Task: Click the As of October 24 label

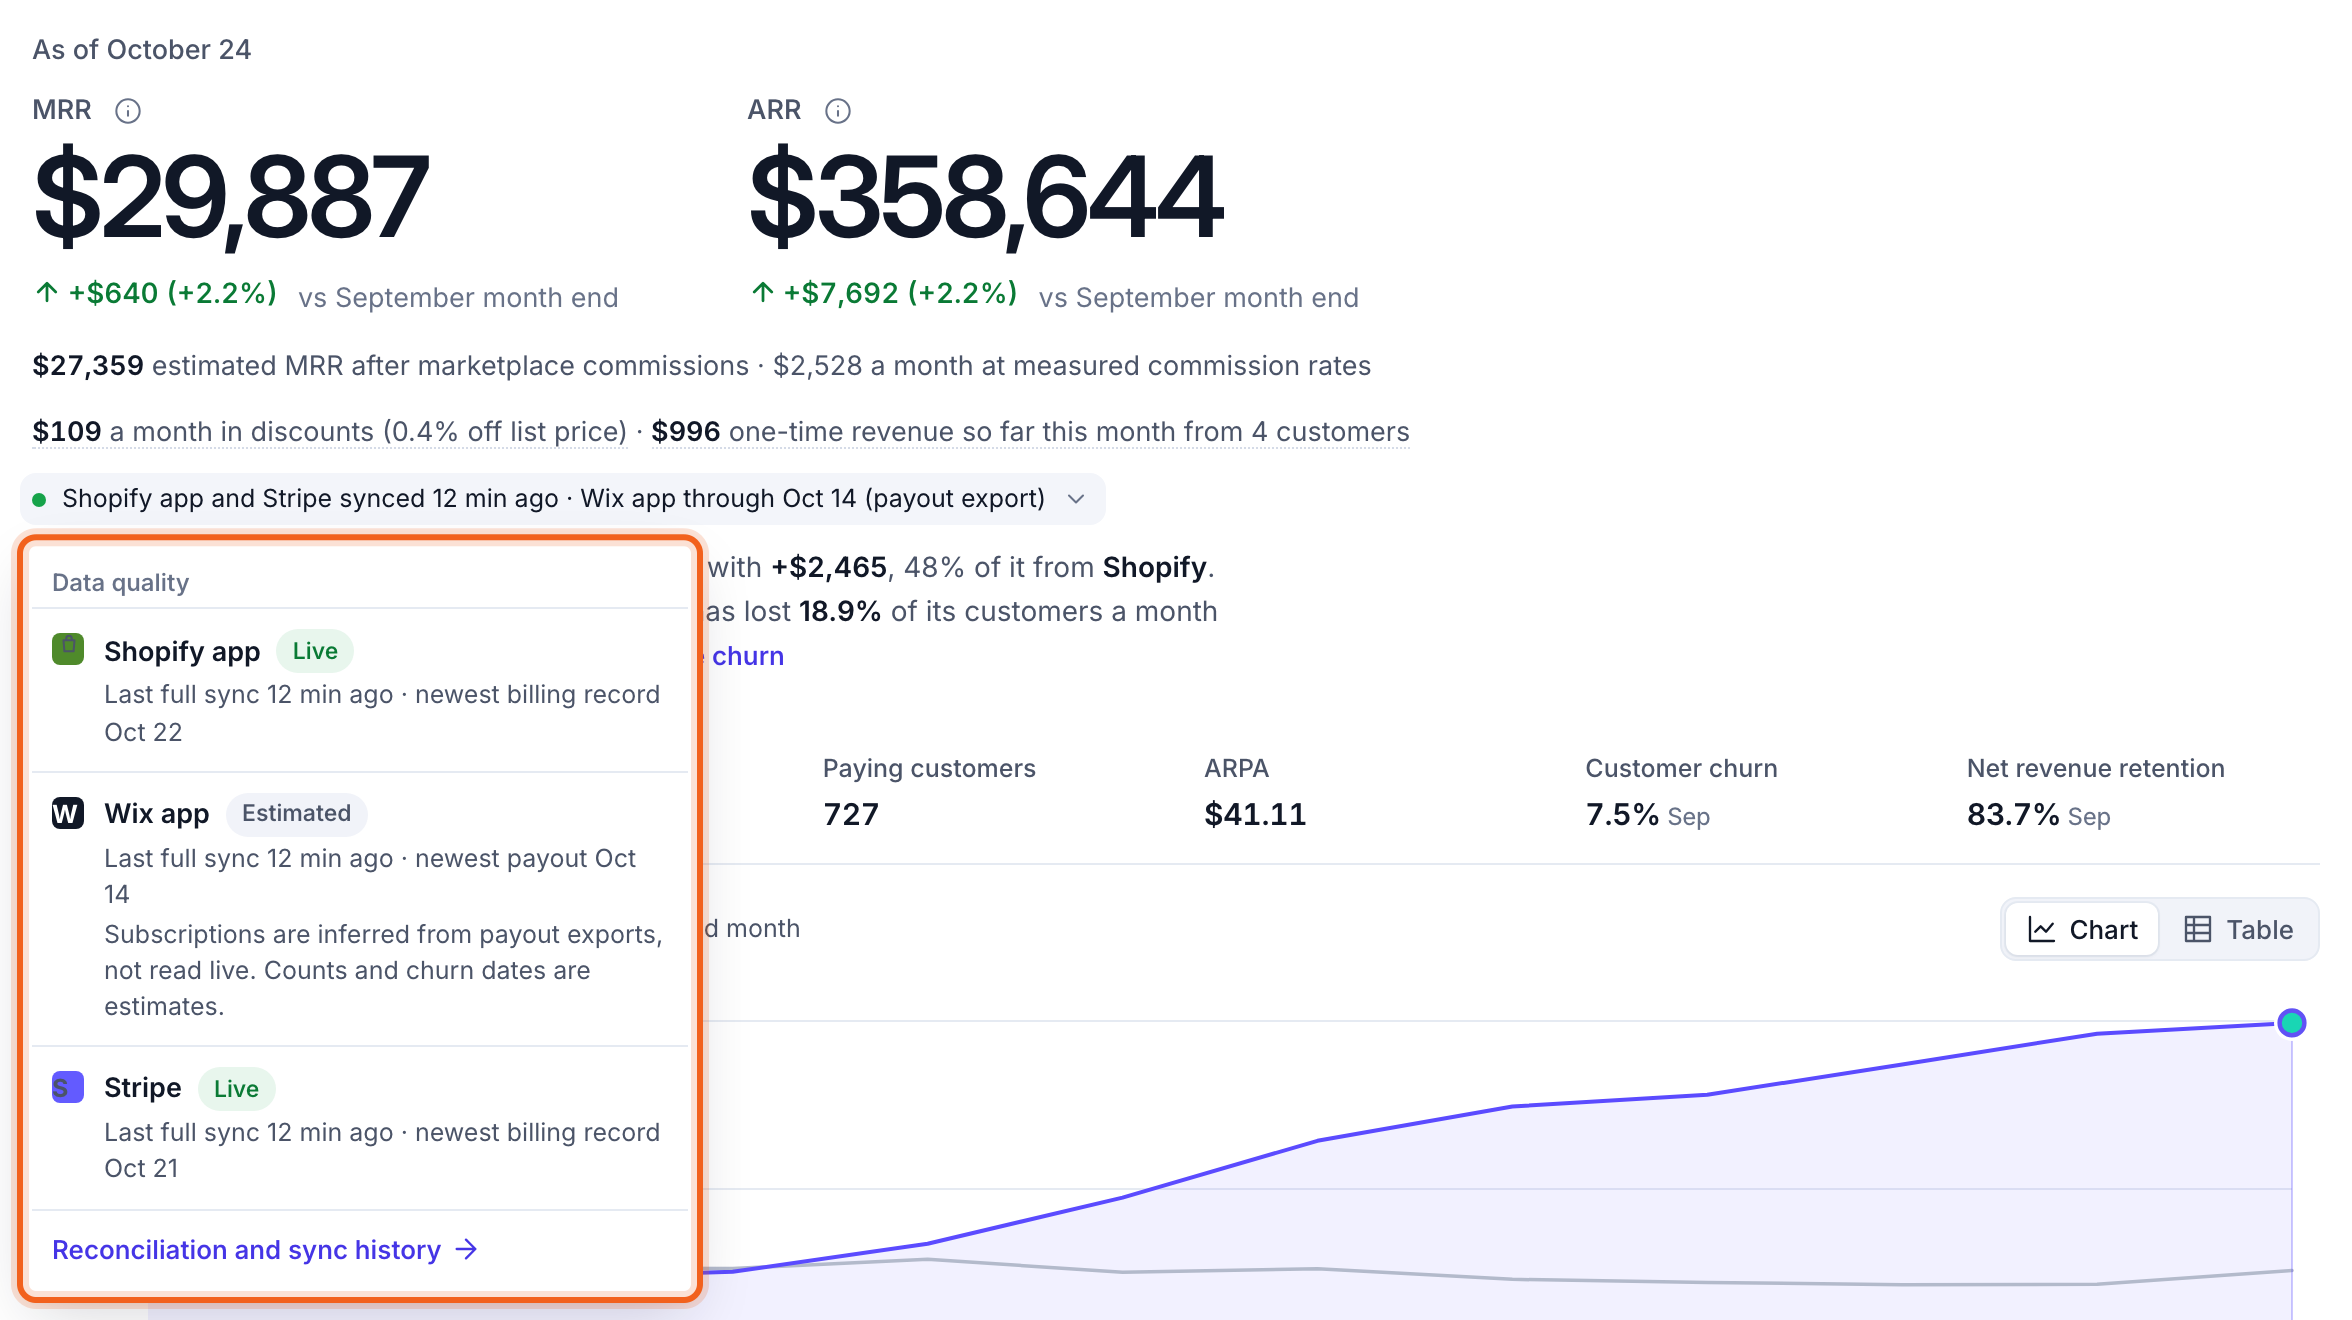Action: 141,50
